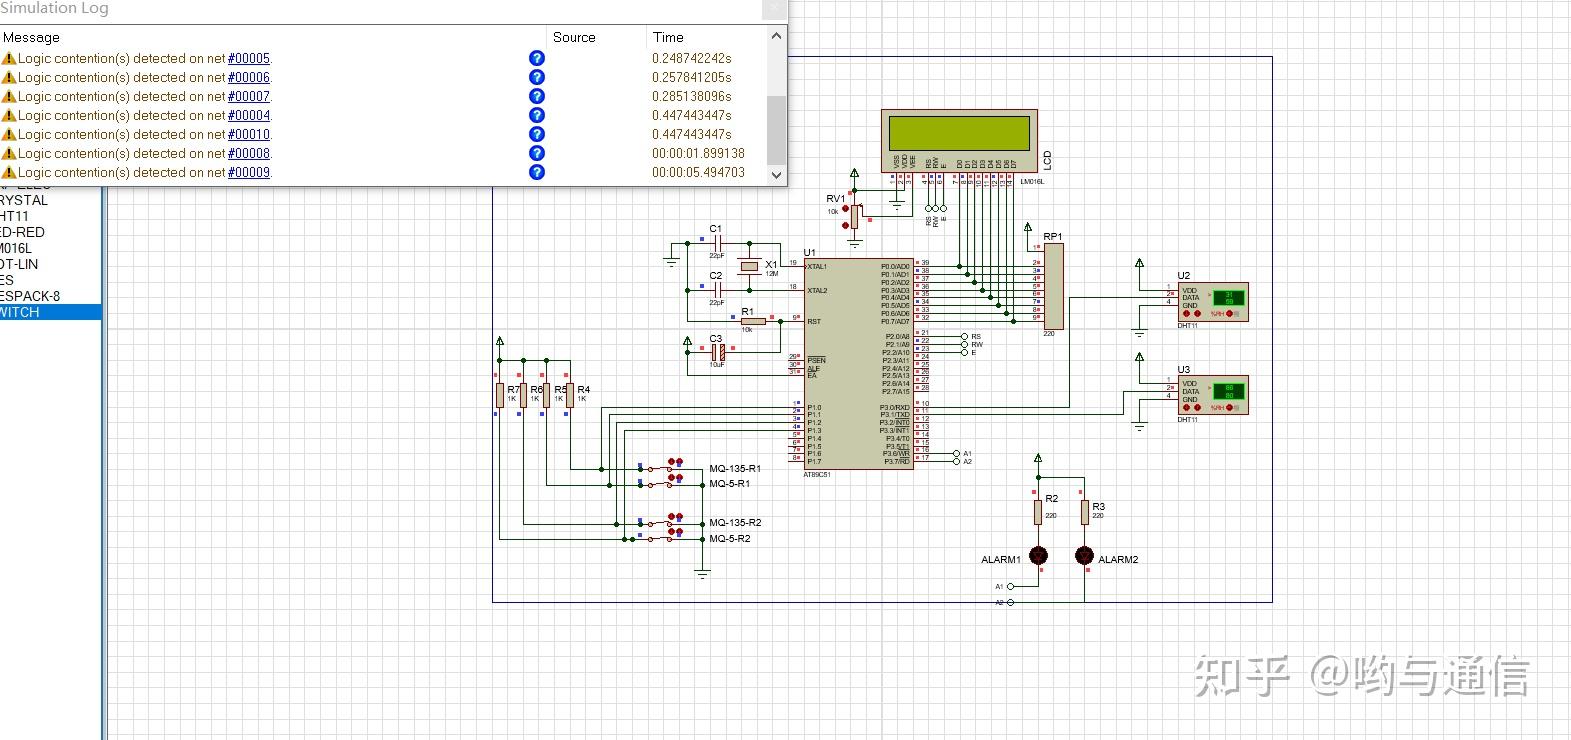Sort log by Message column header
Viewport: 1571px width, 740px height.
pyautogui.click(x=272, y=37)
